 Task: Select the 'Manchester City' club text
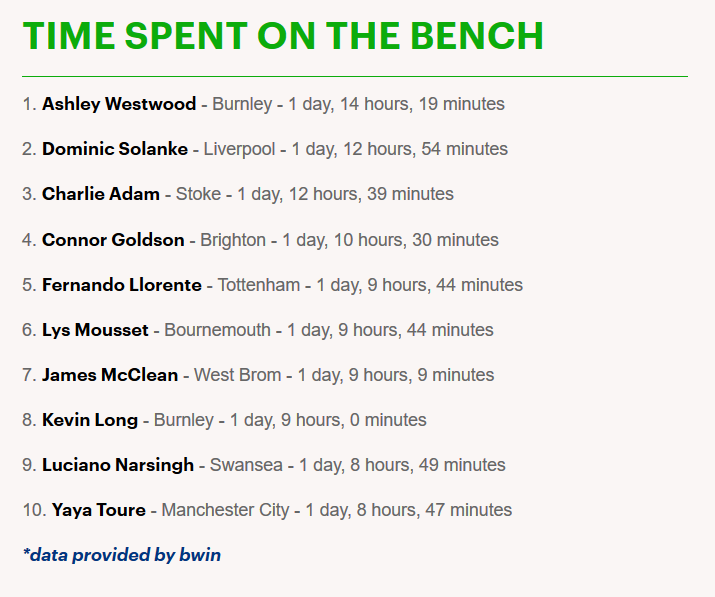tap(225, 510)
